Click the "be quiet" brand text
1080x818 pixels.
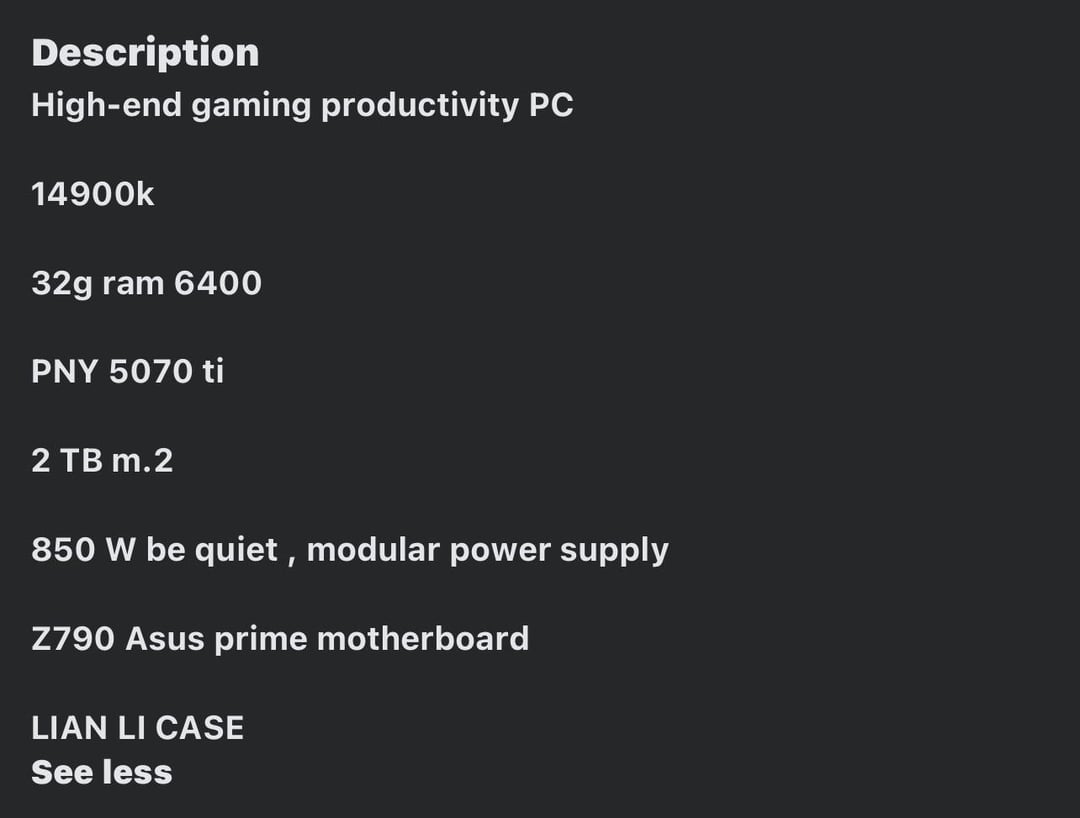(x=211, y=549)
